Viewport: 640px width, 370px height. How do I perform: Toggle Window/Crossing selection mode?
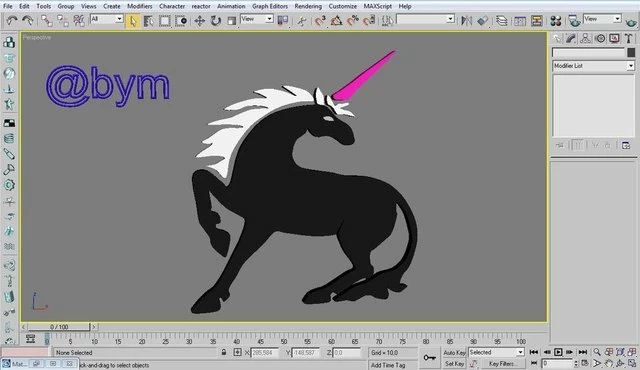pyautogui.click(x=181, y=21)
